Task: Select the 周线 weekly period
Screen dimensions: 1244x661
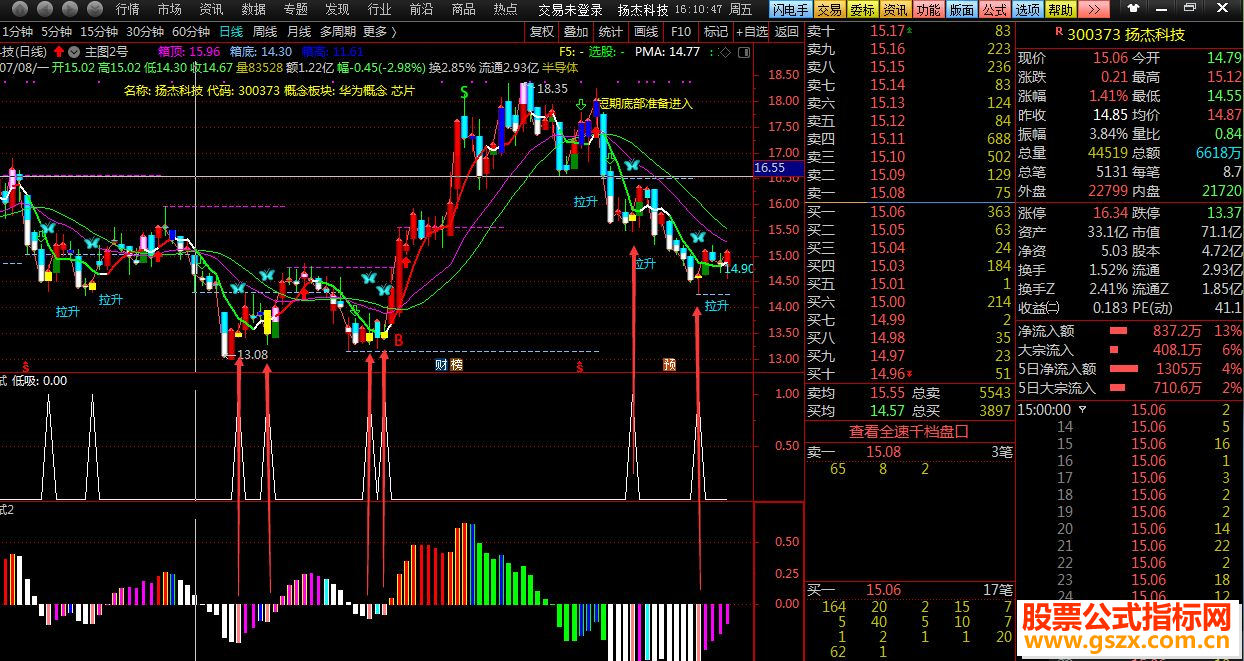Action: (265, 31)
